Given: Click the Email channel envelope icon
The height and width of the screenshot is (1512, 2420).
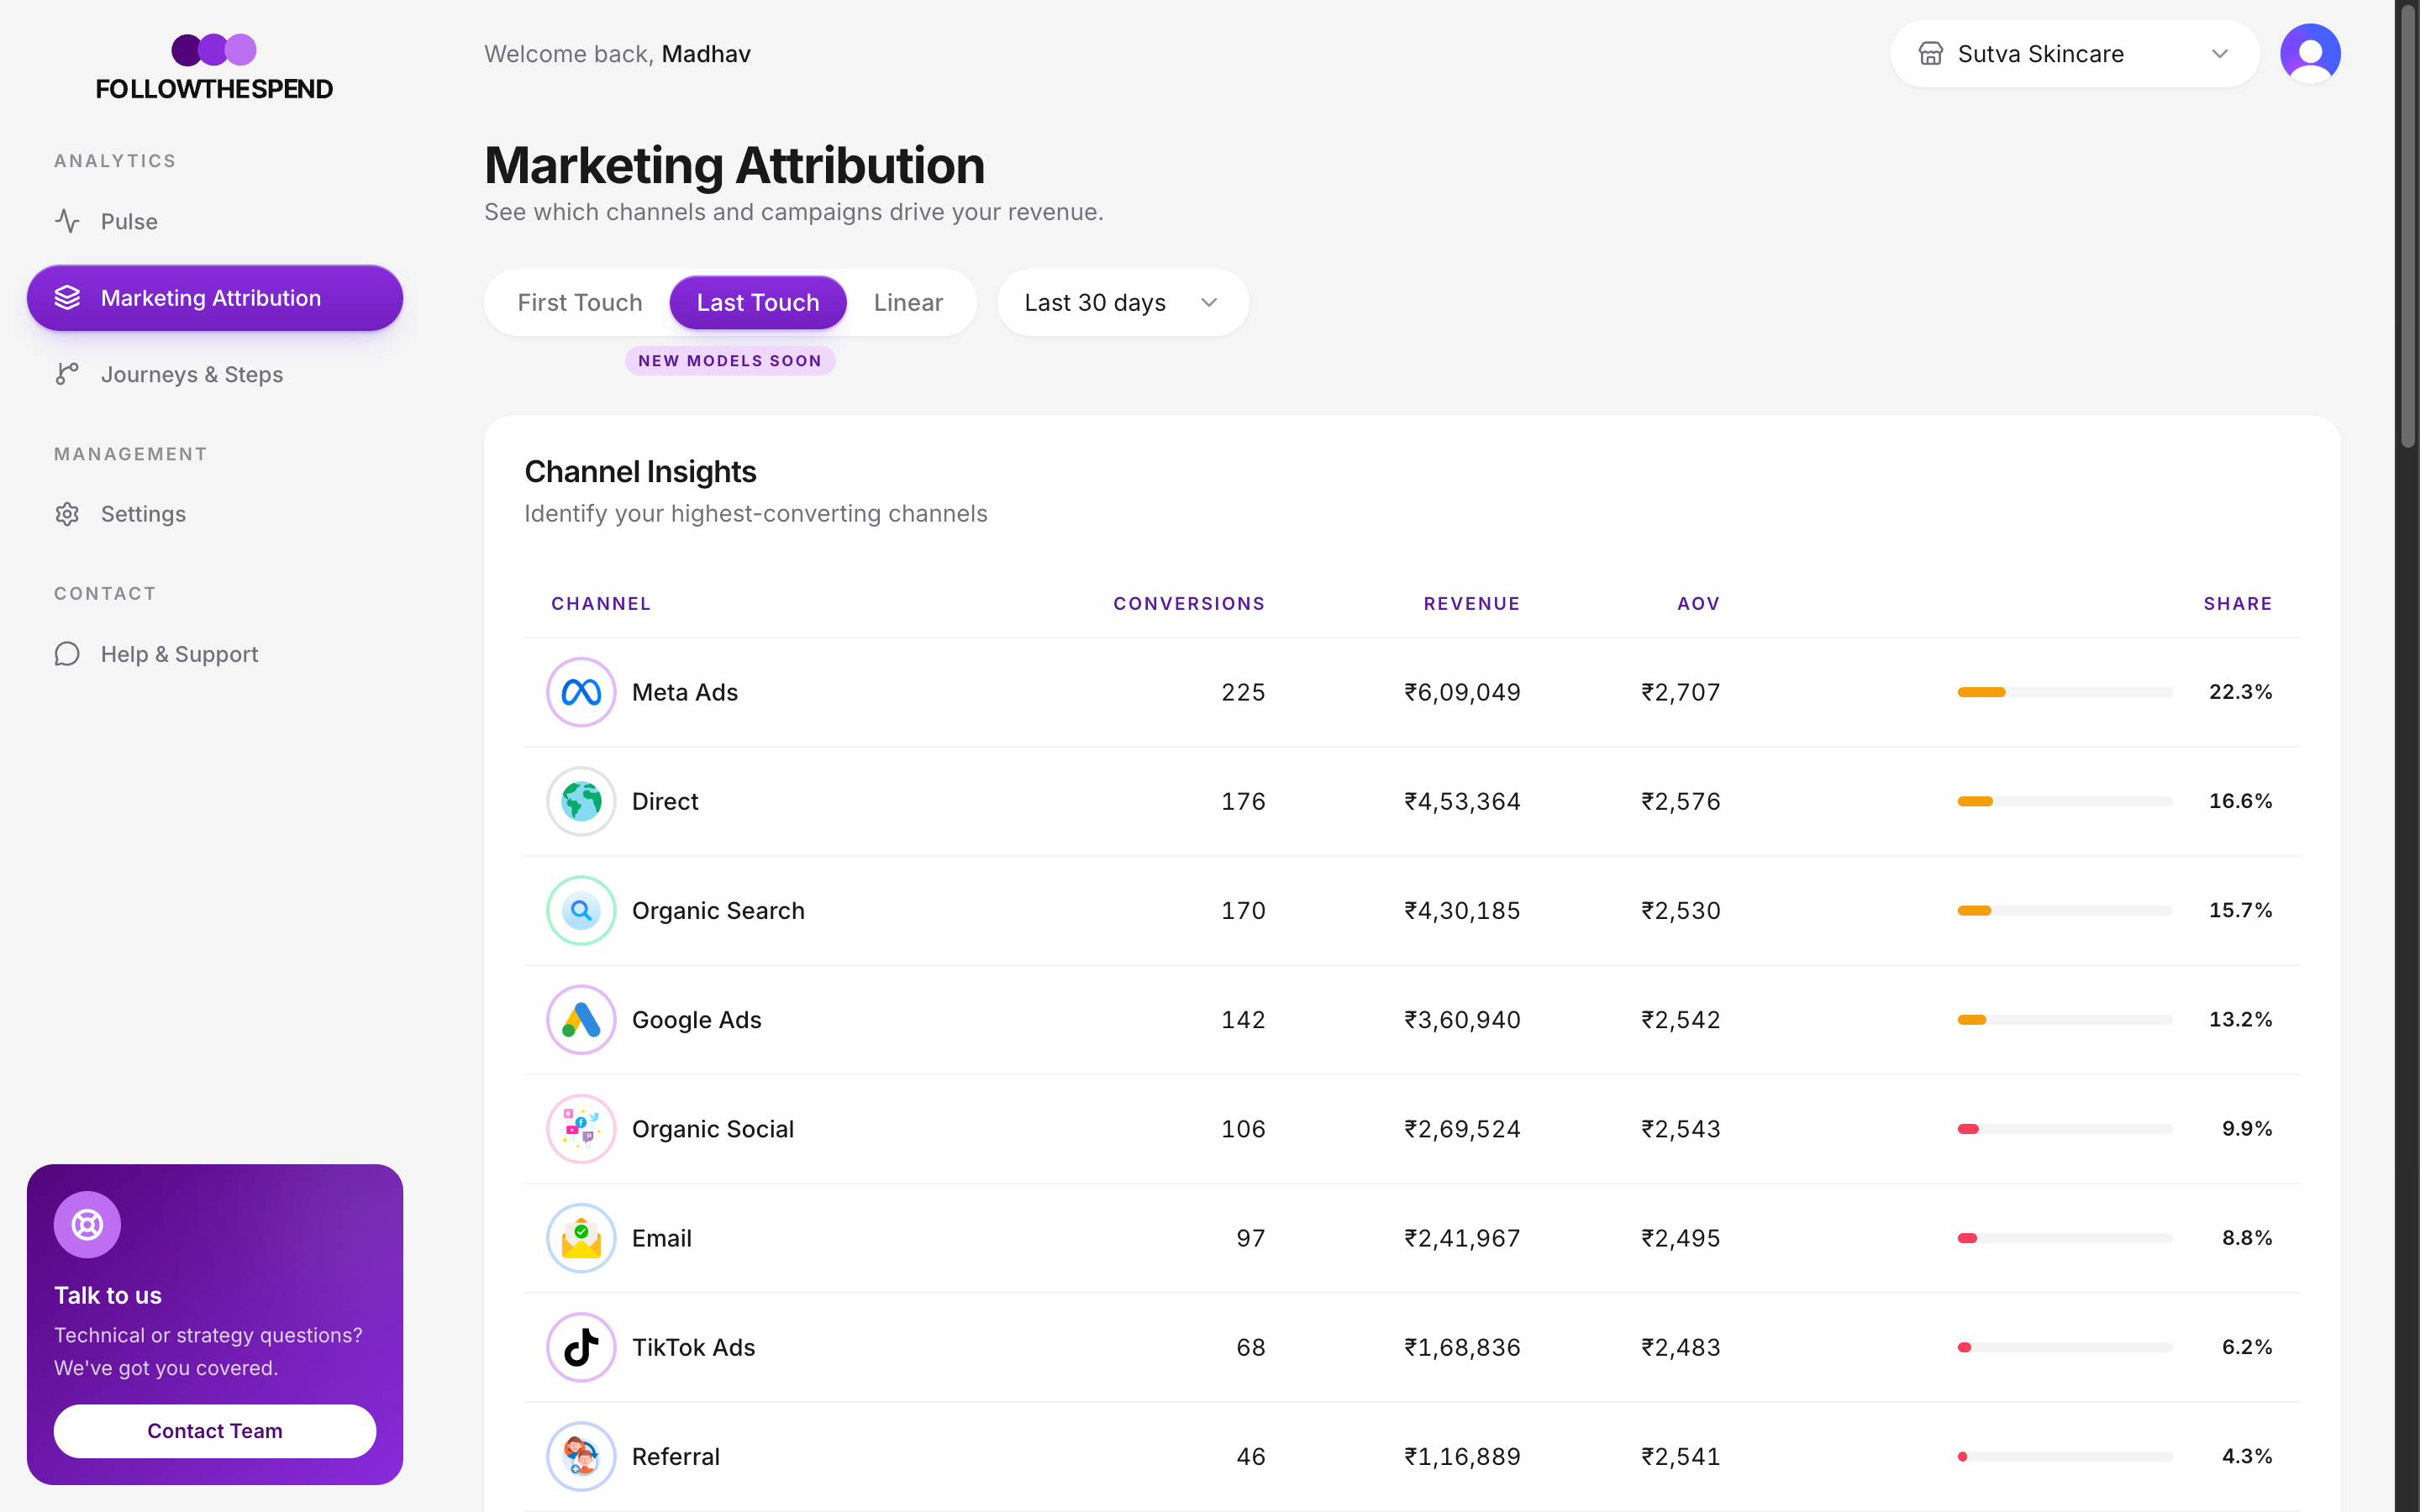Looking at the screenshot, I should (581, 1238).
